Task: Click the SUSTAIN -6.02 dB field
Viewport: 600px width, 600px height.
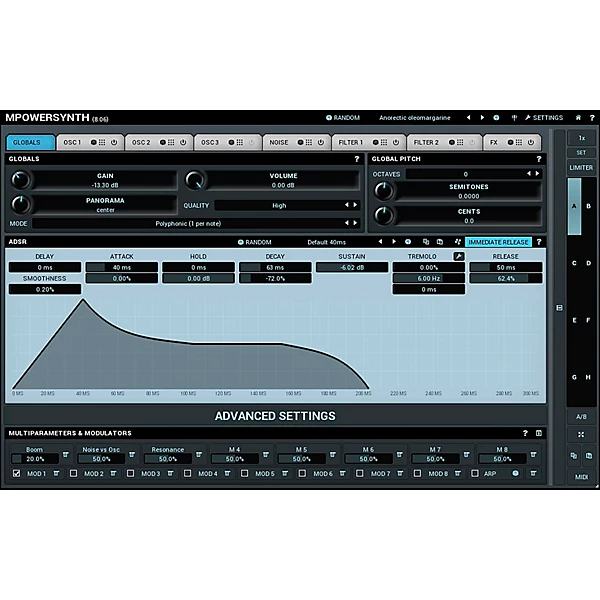Action: point(352,267)
